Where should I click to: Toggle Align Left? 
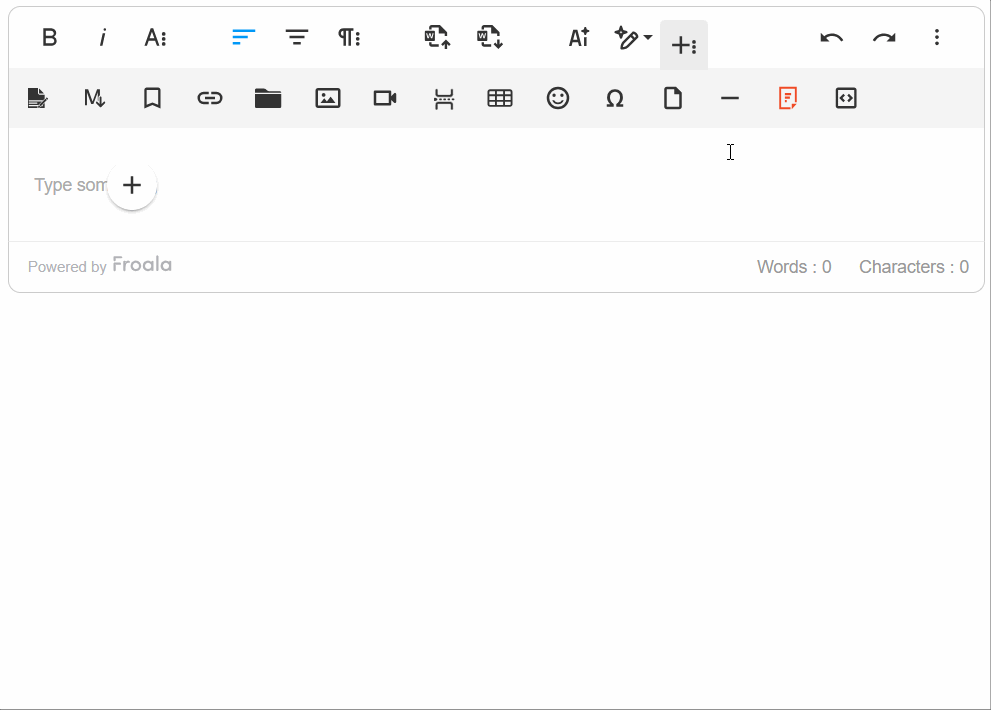click(x=243, y=38)
